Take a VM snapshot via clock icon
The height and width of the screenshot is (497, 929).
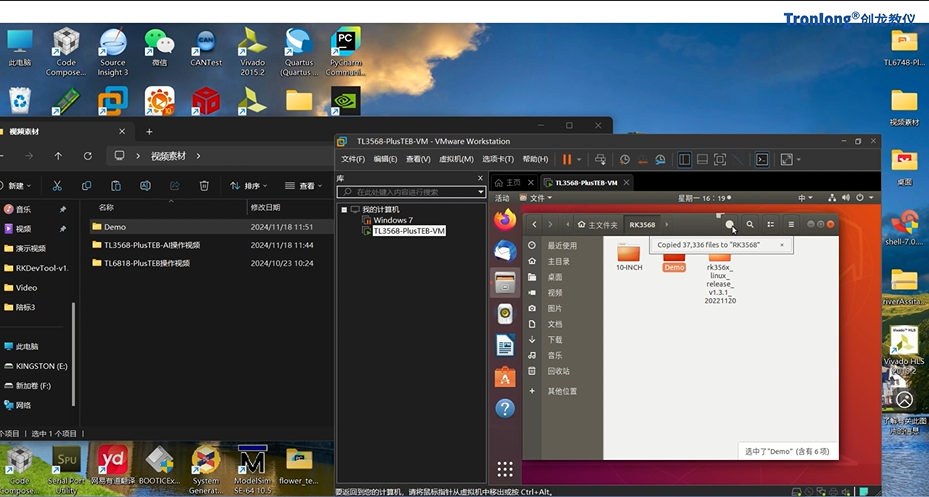tap(624, 159)
